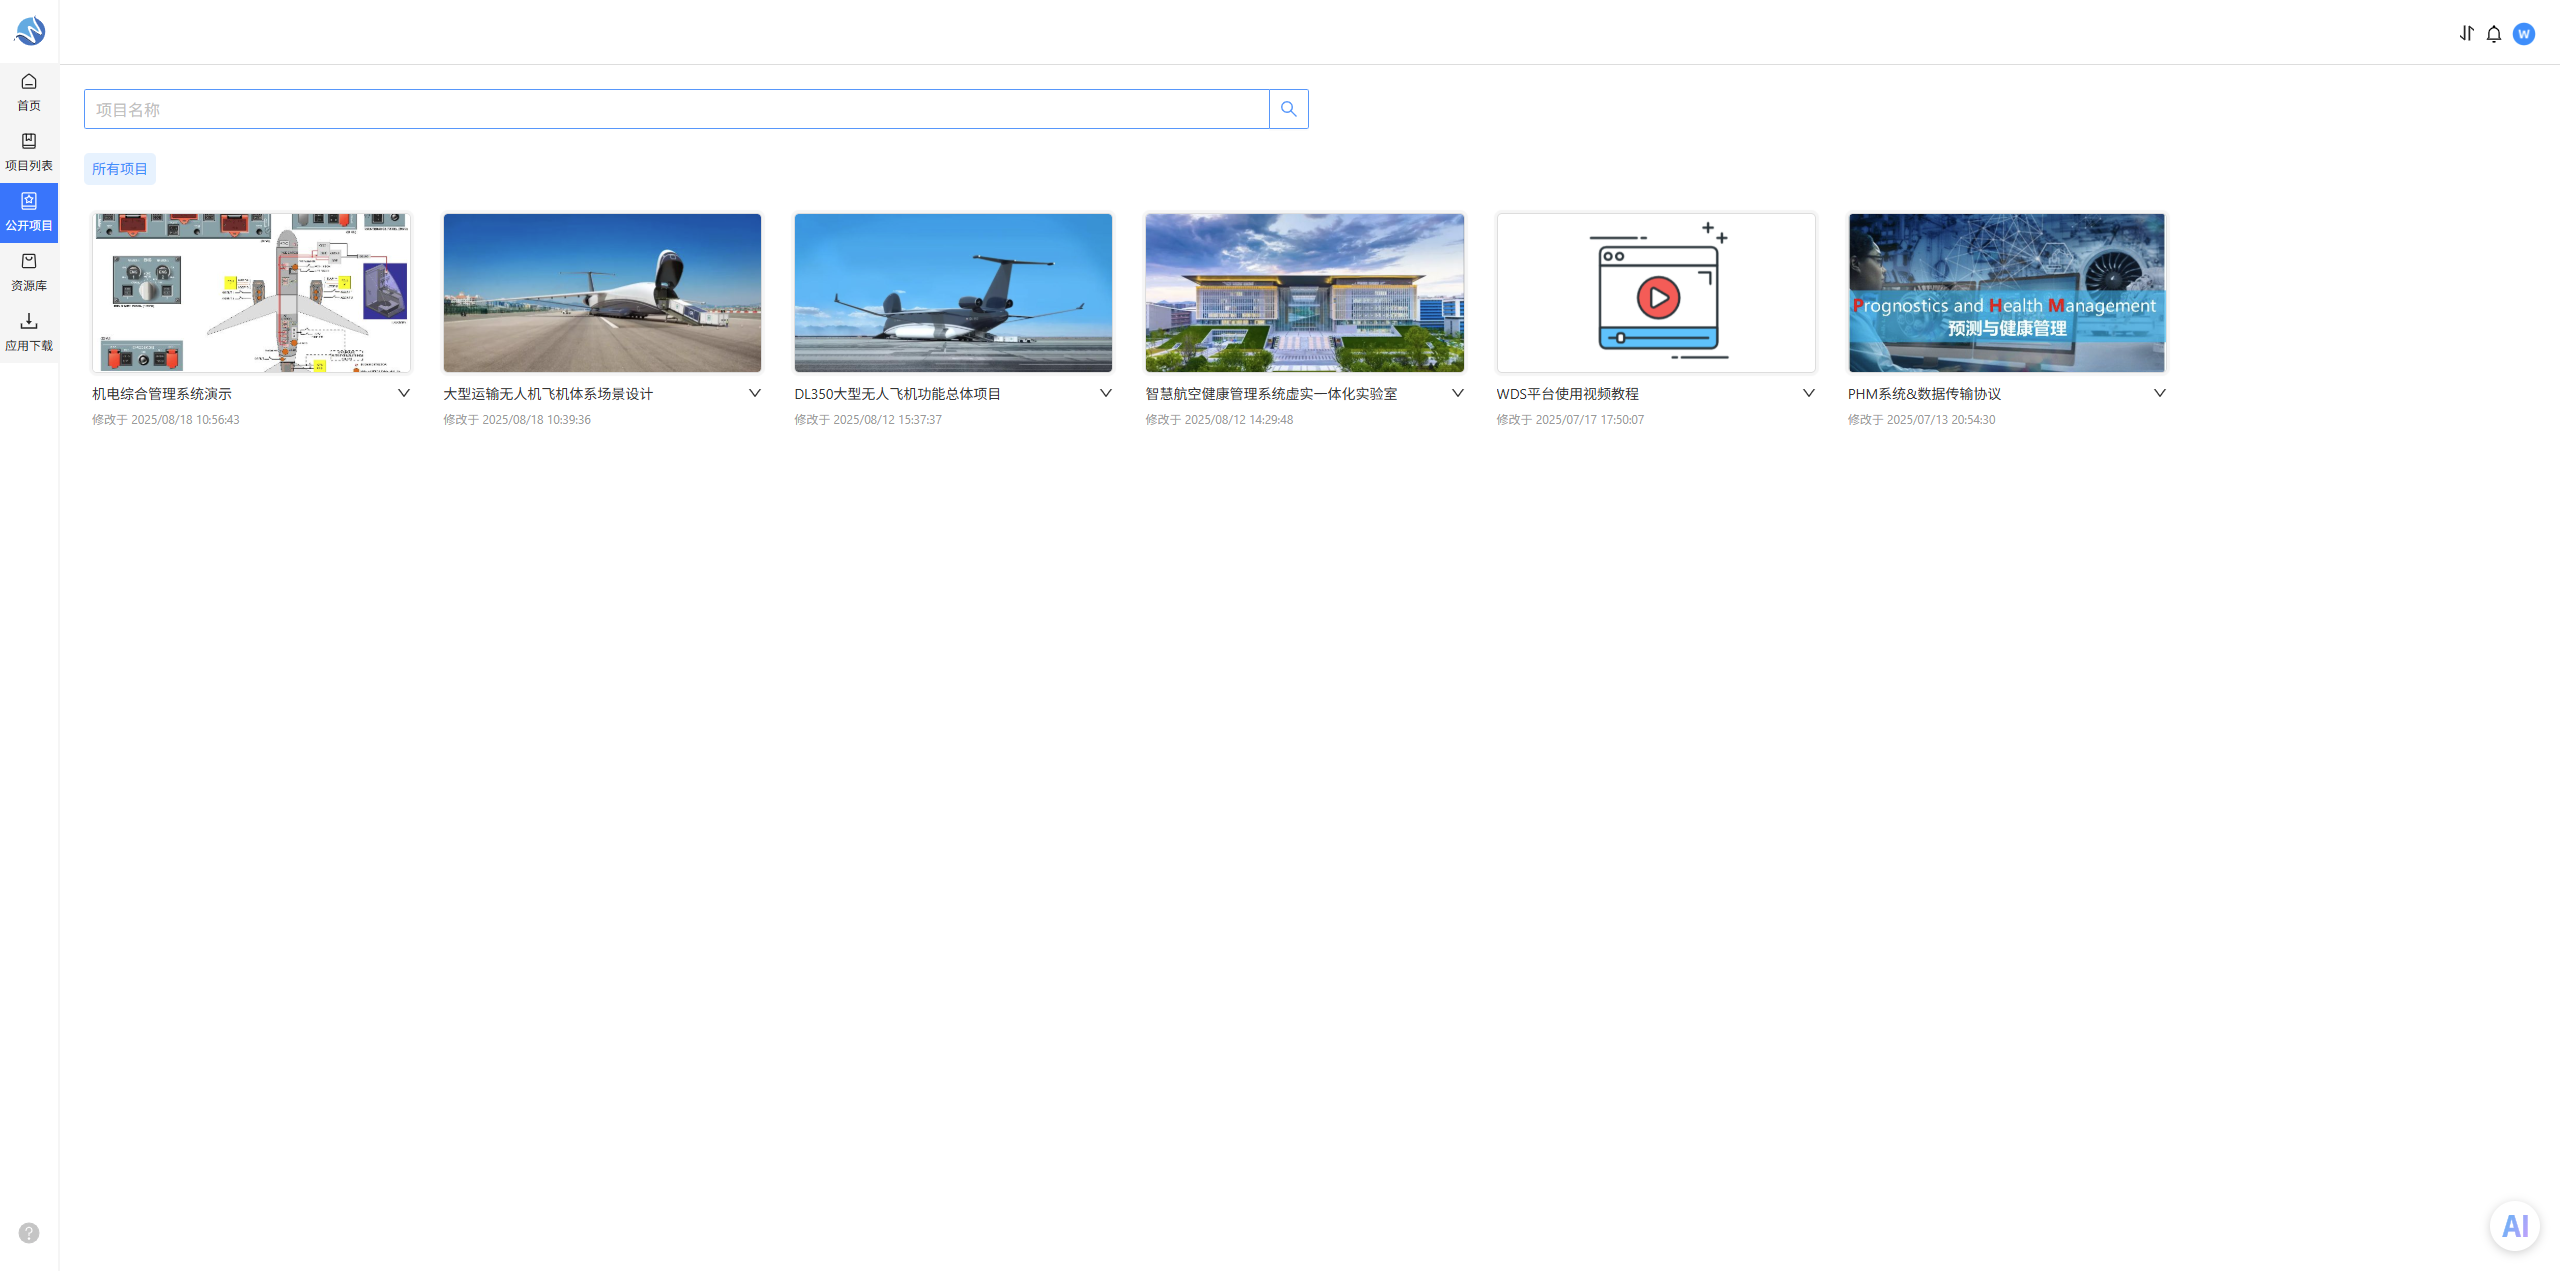Open the AI assistant floating button
2560x1271 pixels.
2515,1226
